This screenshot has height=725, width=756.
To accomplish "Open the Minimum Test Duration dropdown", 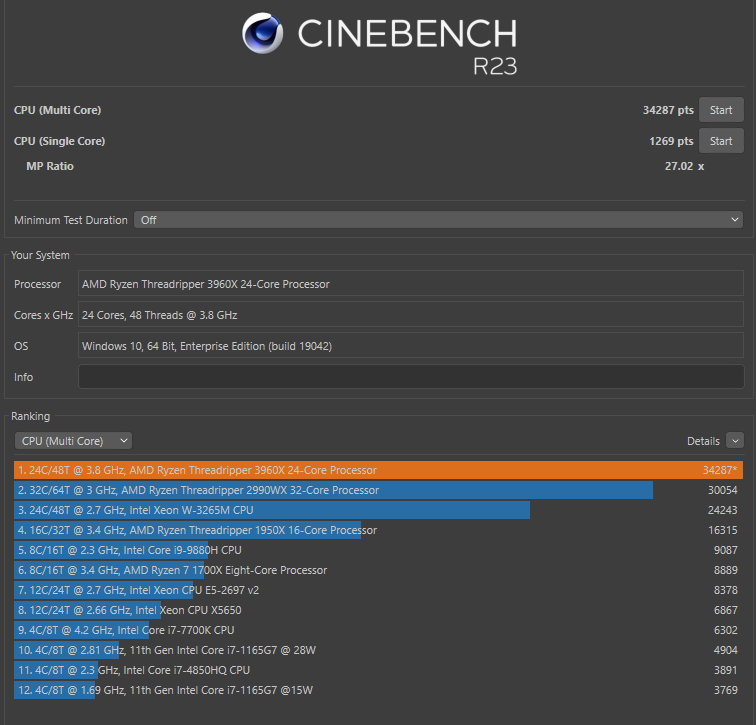I will 438,220.
